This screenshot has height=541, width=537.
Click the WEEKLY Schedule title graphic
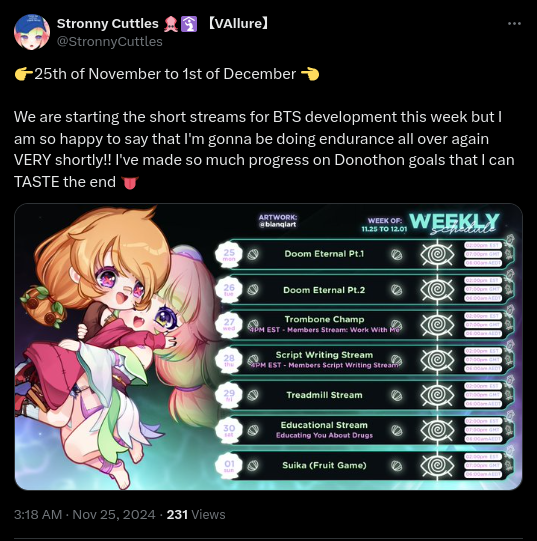454,223
